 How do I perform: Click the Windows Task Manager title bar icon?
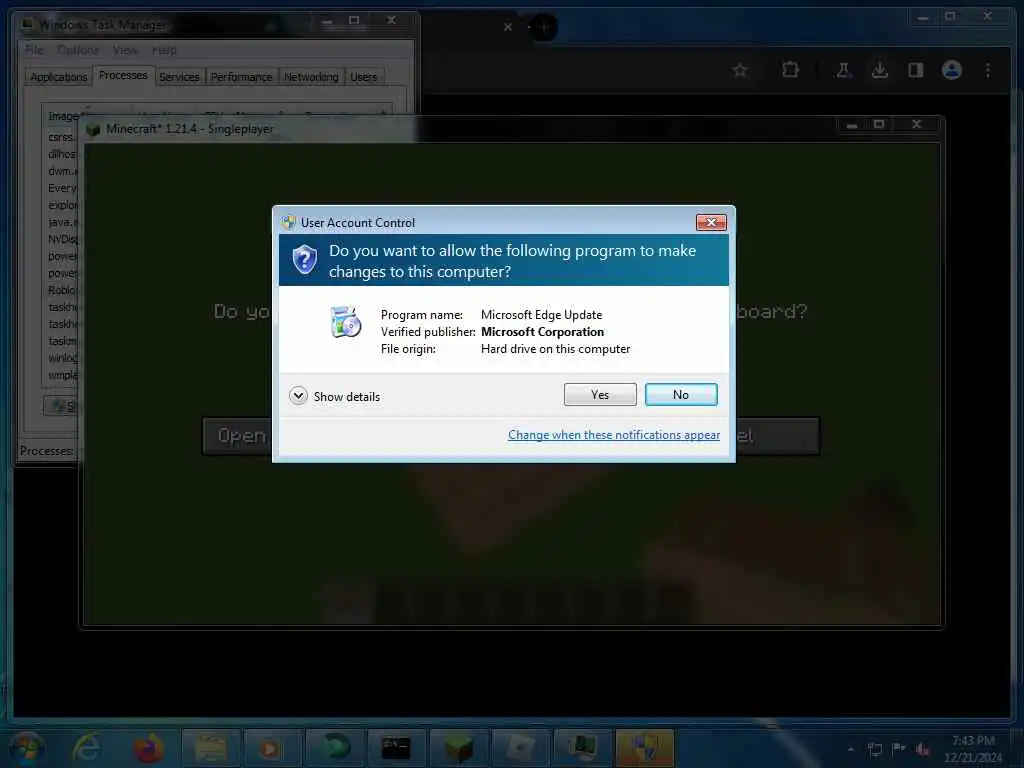(27, 25)
